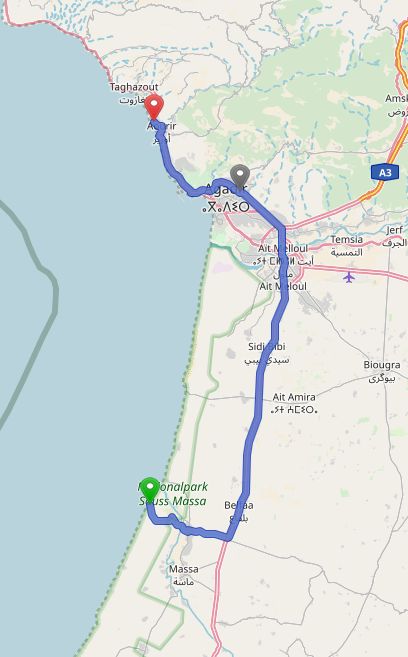Click the Sidi Bibi town label
This screenshot has width=408, height=657.
pyautogui.click(x=266, y=347)
